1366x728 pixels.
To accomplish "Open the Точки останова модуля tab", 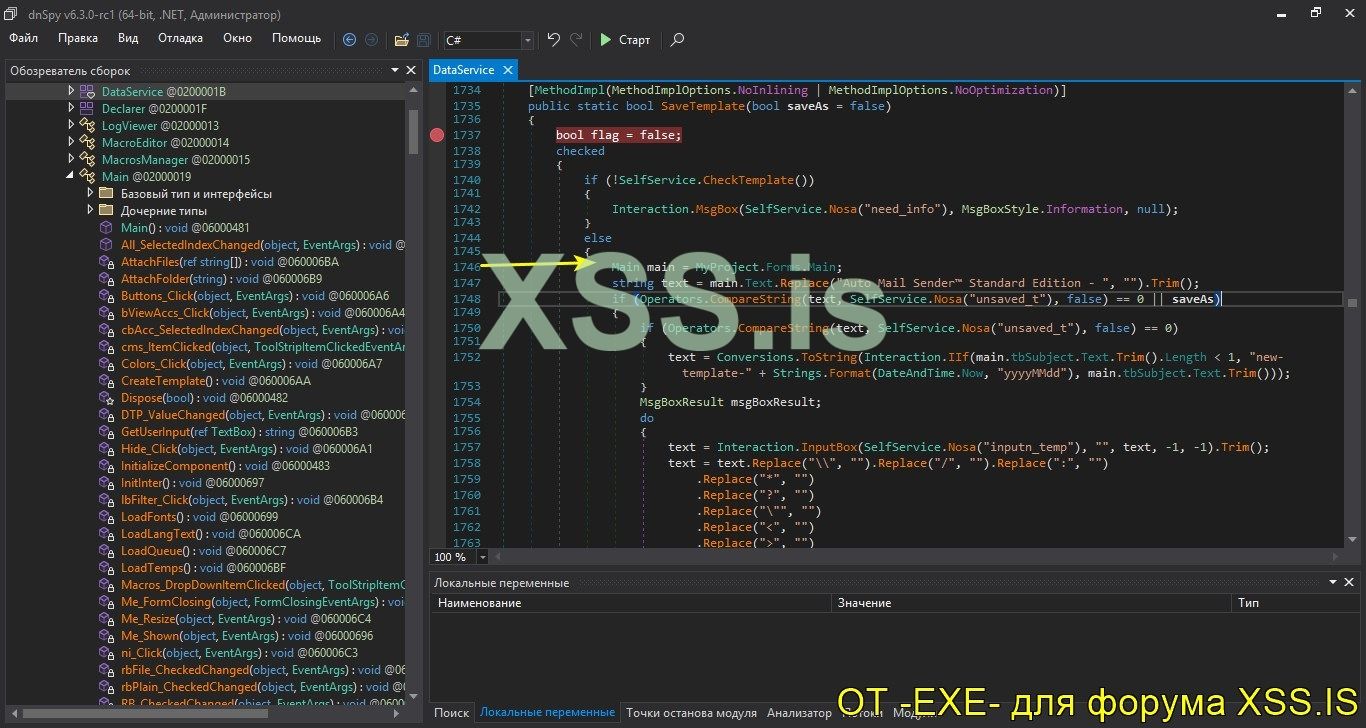I will pos(691,713).
